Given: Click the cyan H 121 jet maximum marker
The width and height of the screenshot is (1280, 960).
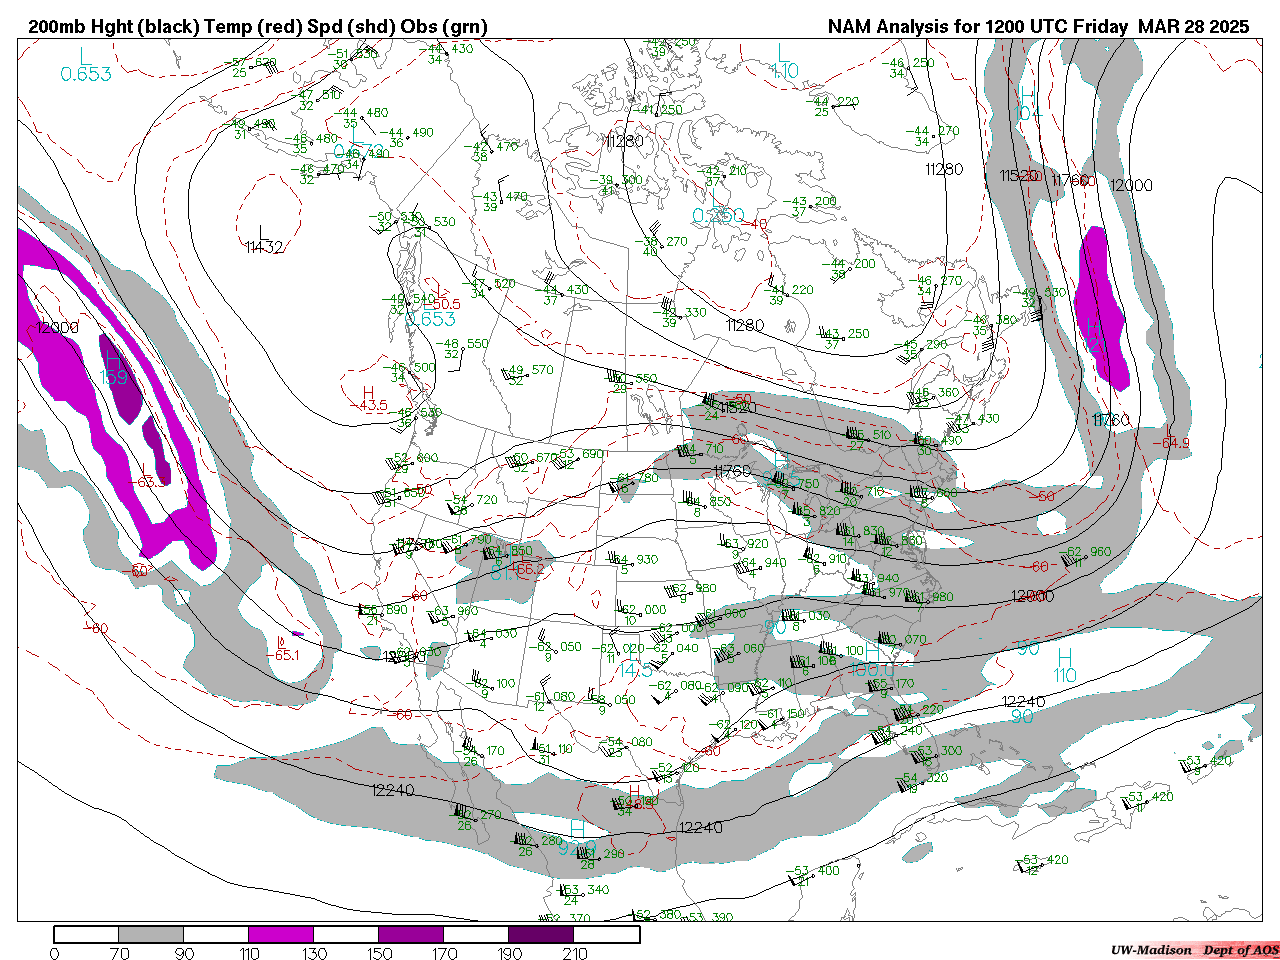Looking at the screenshot, I should pyautogui.click(x=1094, y=335).
